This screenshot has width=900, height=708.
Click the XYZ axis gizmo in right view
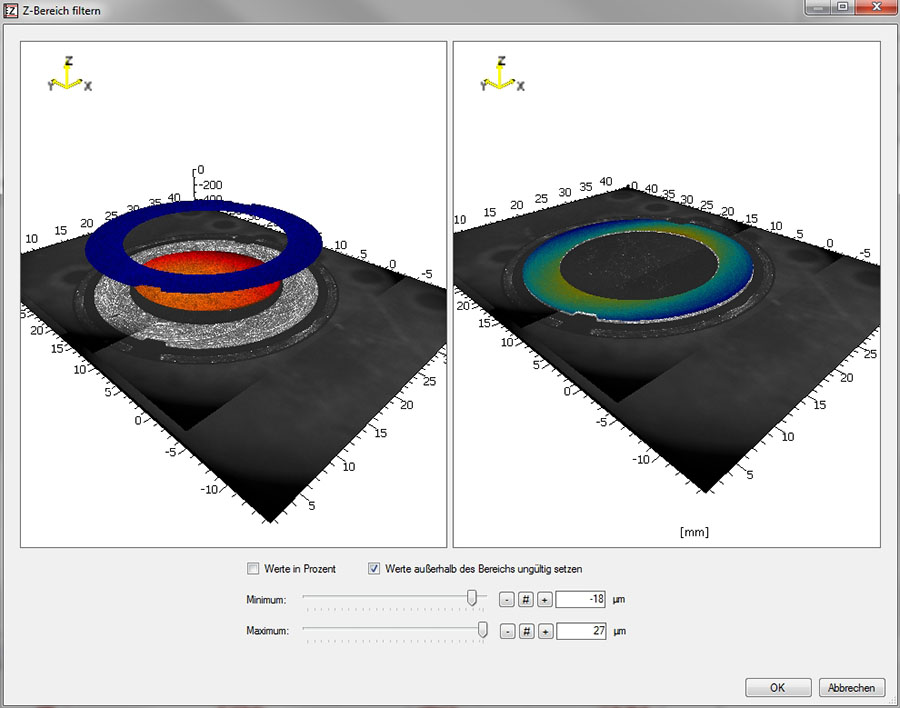tap(501, 76)
